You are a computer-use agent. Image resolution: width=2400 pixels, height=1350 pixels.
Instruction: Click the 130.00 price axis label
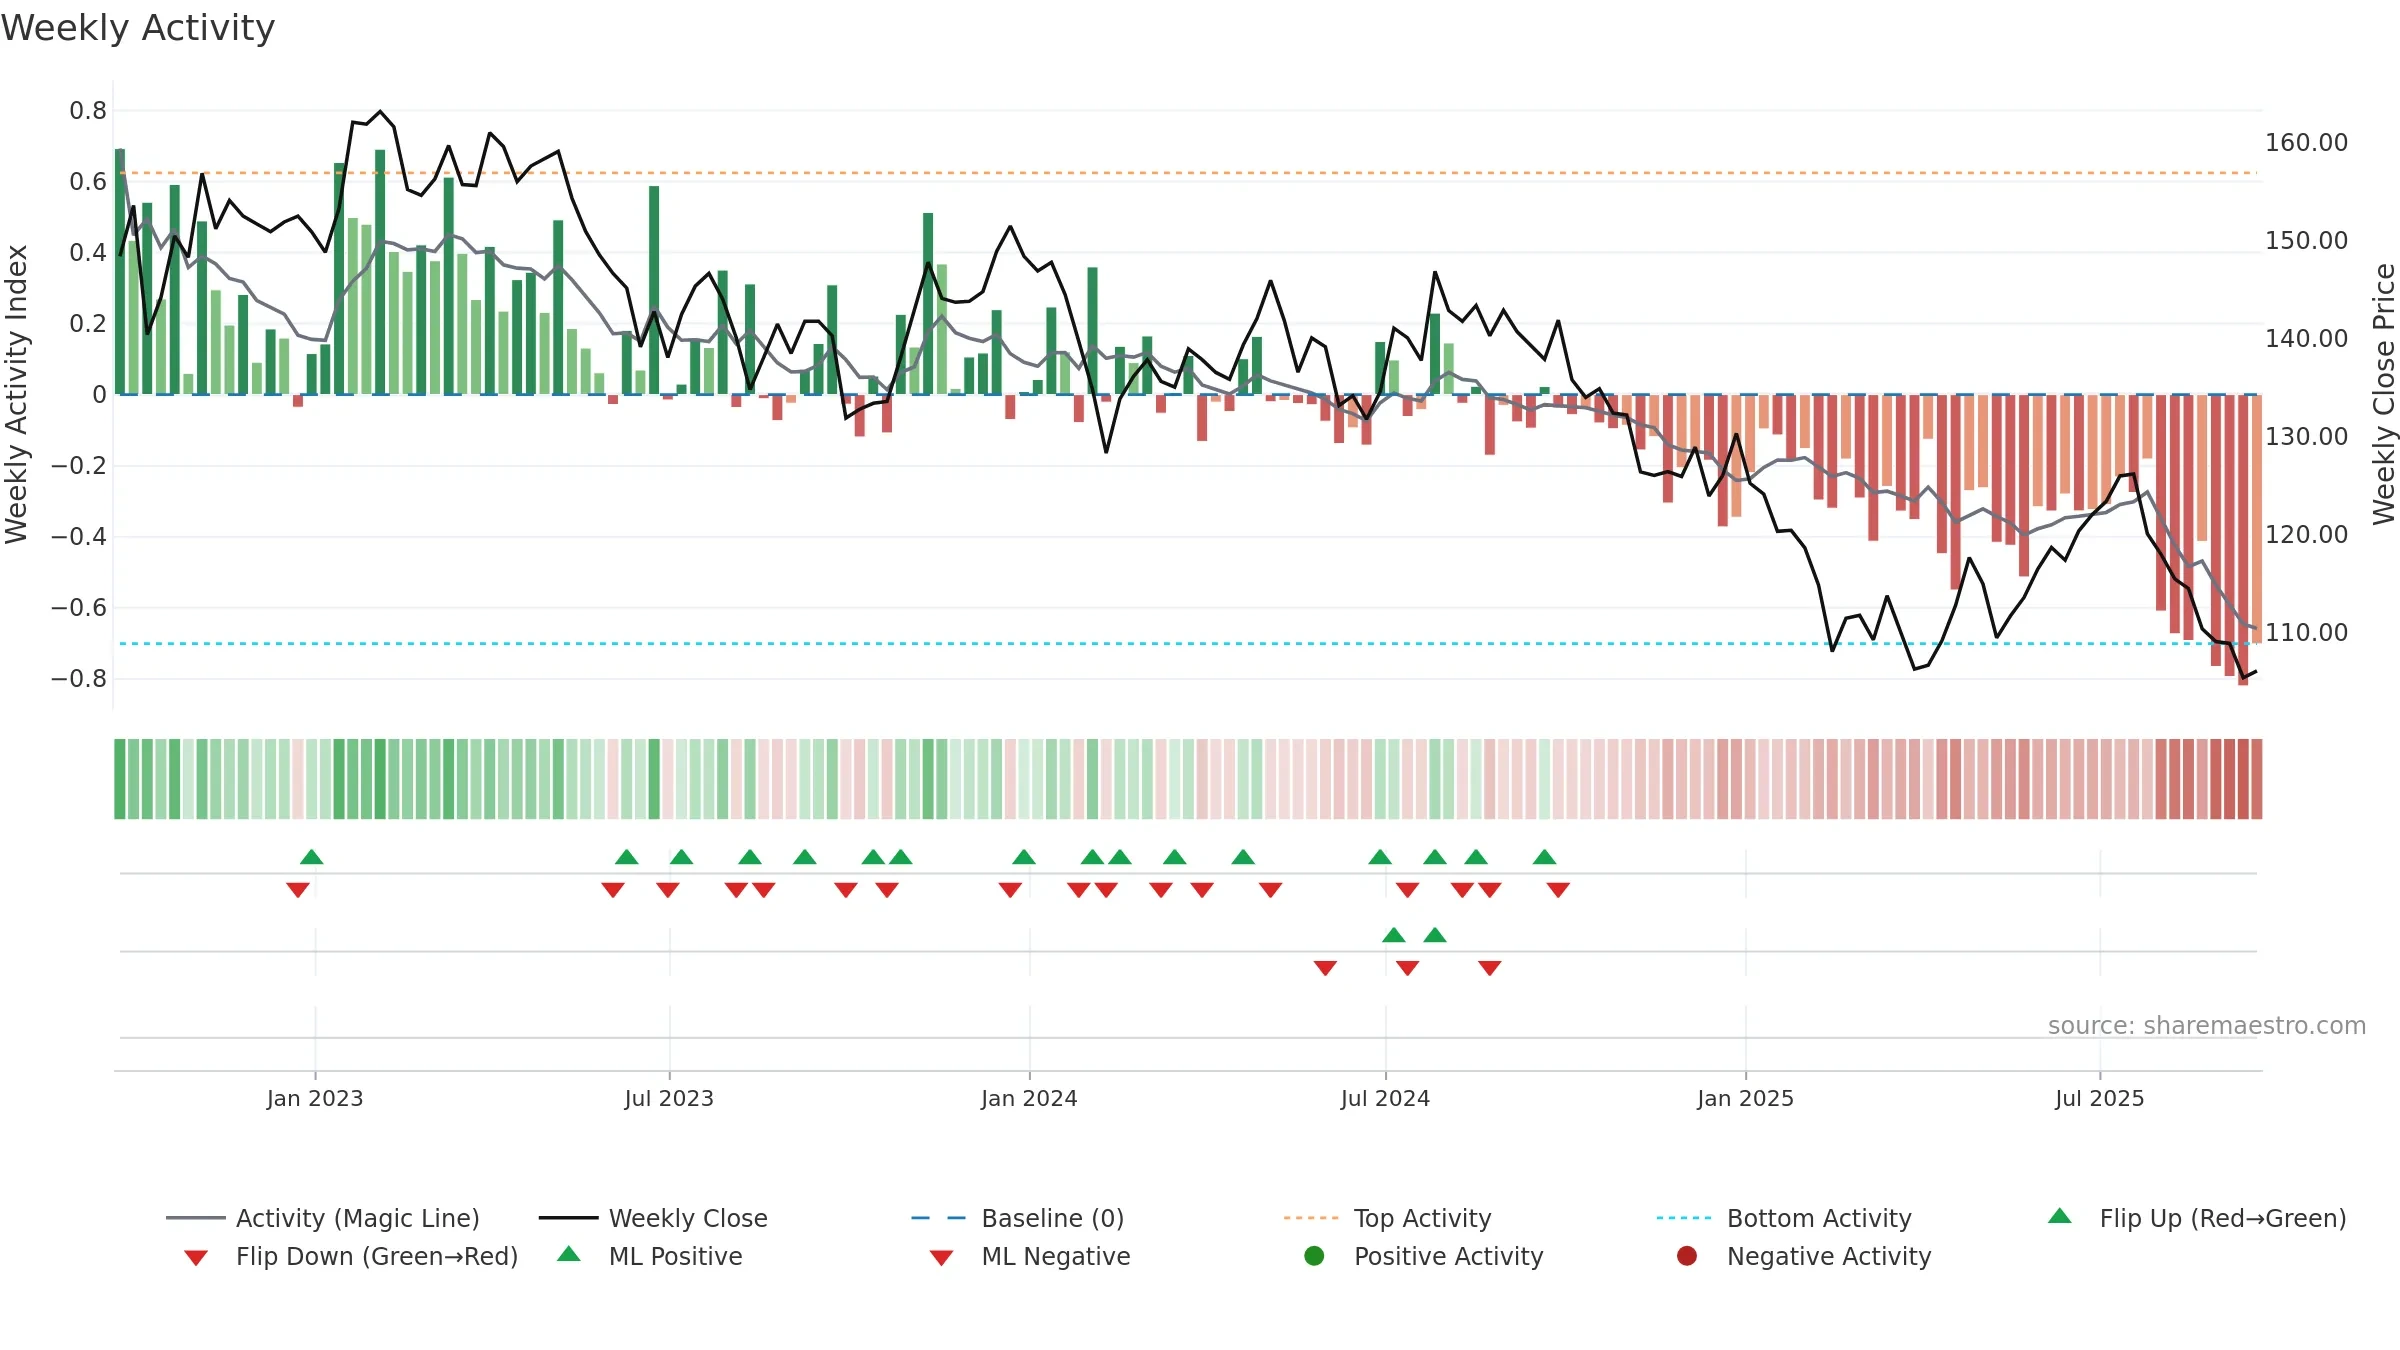(2306, 437)
